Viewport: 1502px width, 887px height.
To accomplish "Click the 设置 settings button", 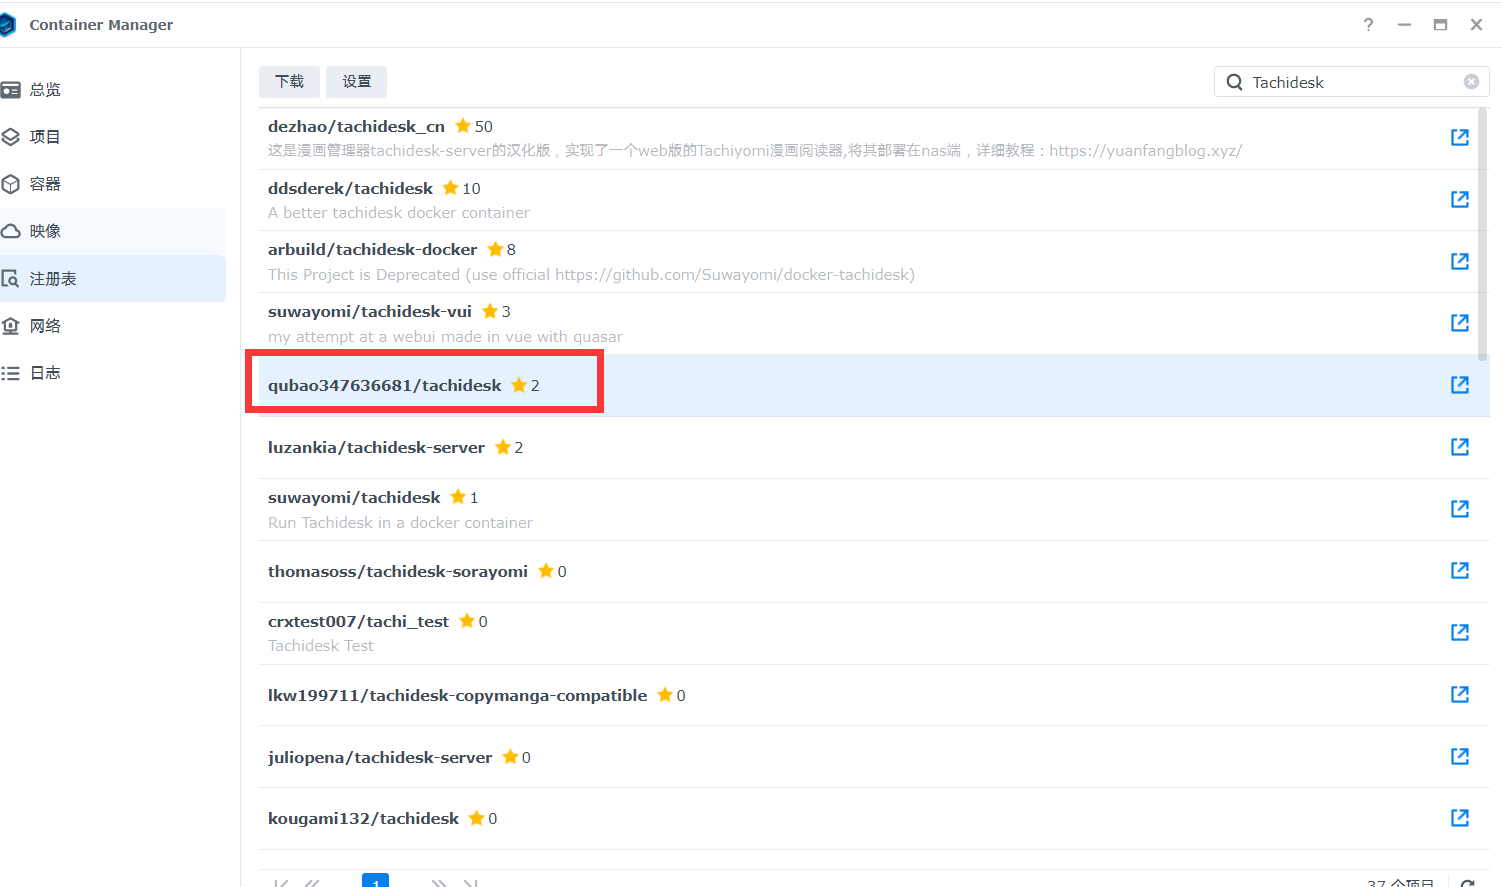I will pos(356,82).
